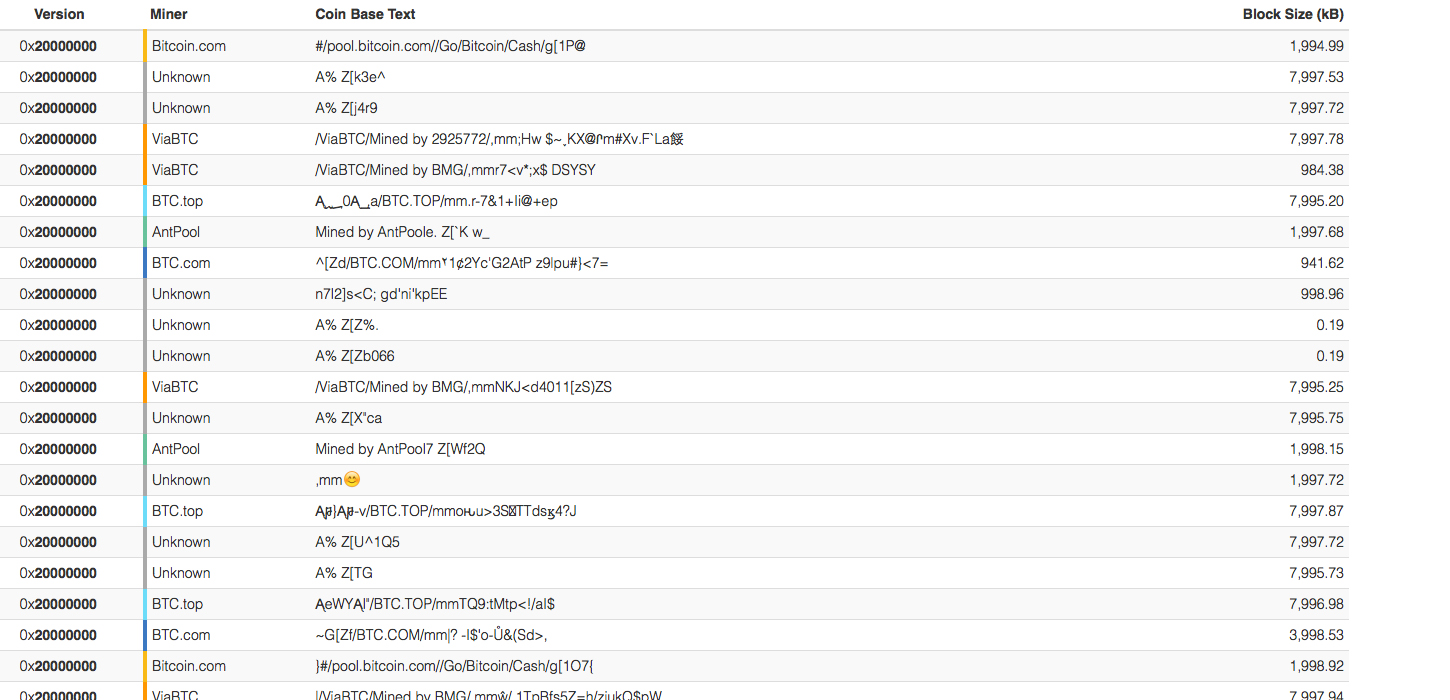Click the Coin Base Text column header

[x=365, y=14]
